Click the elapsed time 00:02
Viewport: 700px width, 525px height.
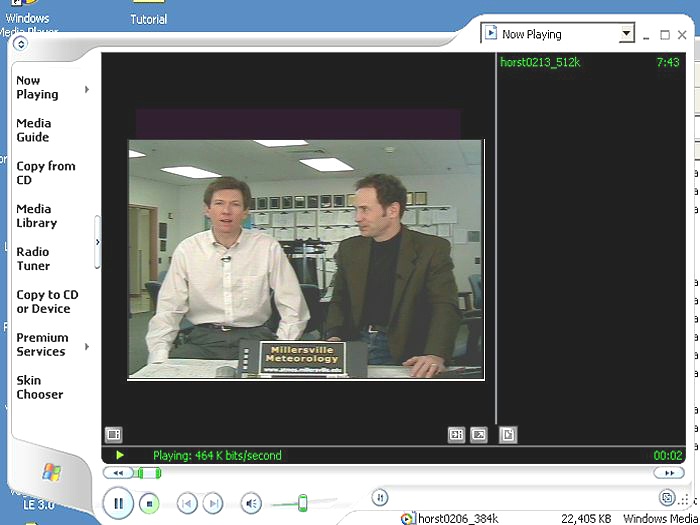click(x=668, y=455)
